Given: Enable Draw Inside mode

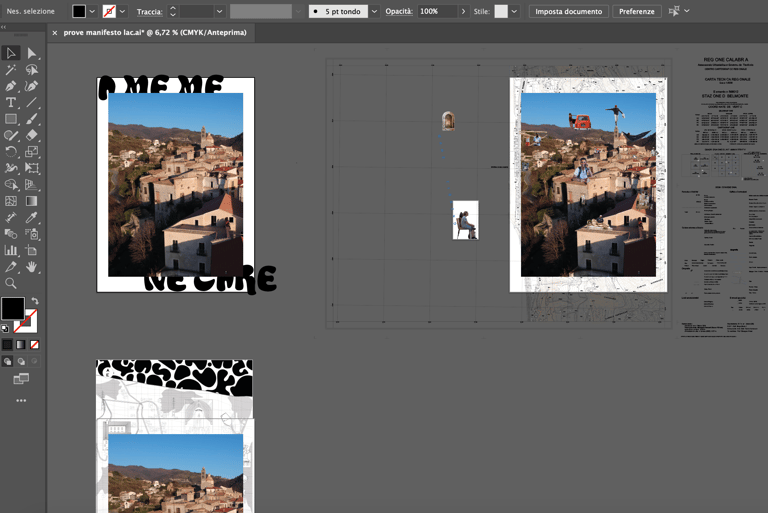Looking at the screenshot, I should pyautogui.click(x=35, y=362).
